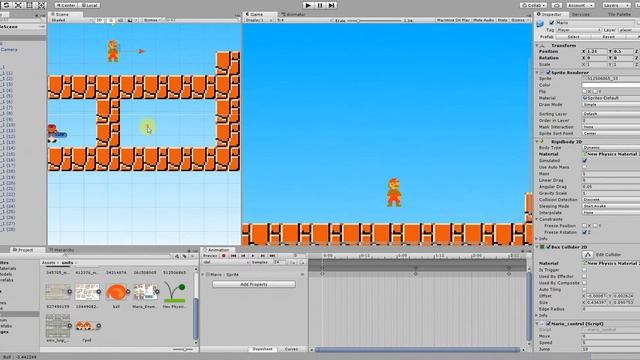
Task: Select the combined Transform tool
Action: coord(41,5)
